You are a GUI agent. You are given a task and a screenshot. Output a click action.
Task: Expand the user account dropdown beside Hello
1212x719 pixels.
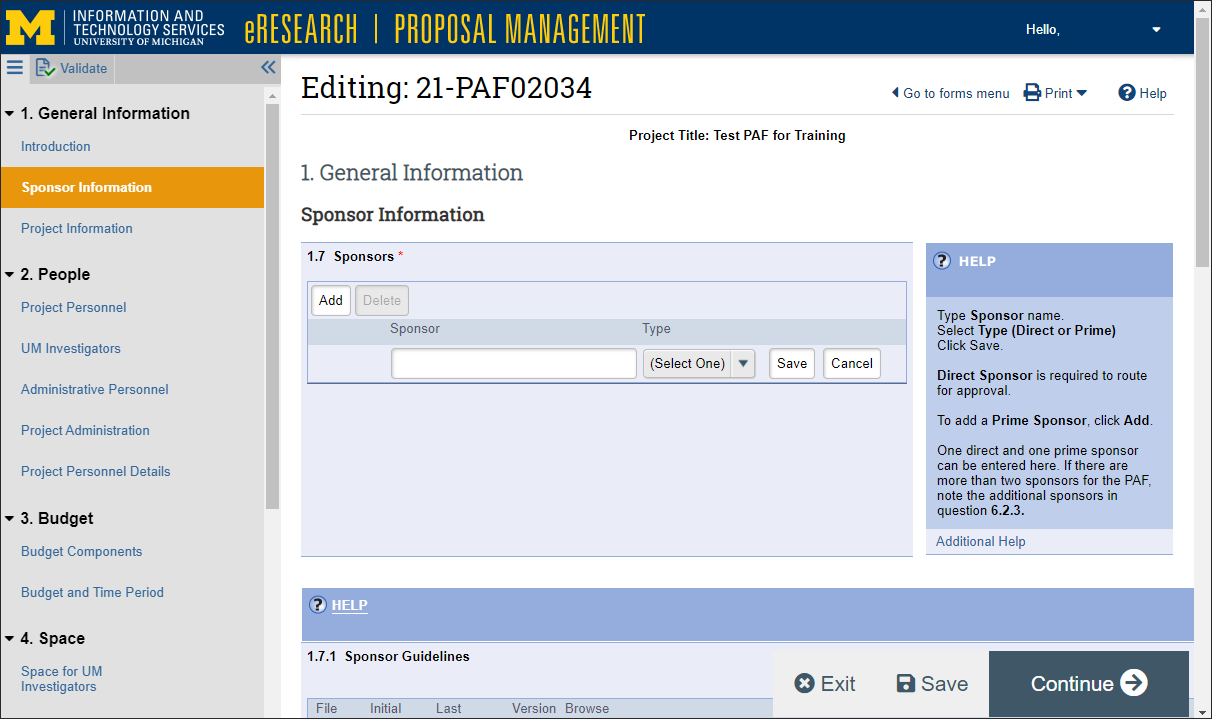[1156, 30]
